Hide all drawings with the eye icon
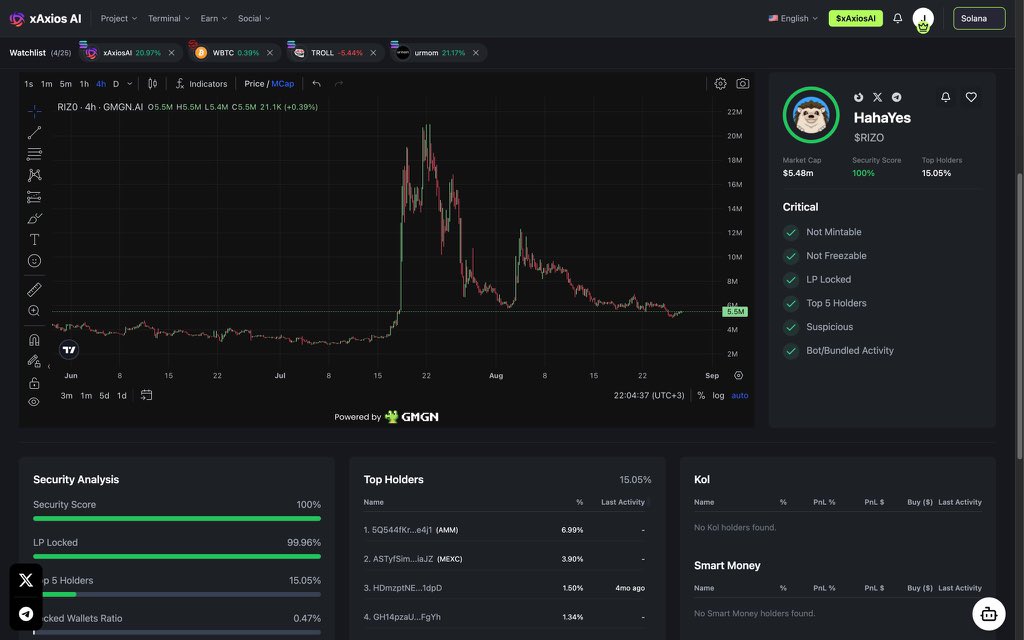 point(34,402)
